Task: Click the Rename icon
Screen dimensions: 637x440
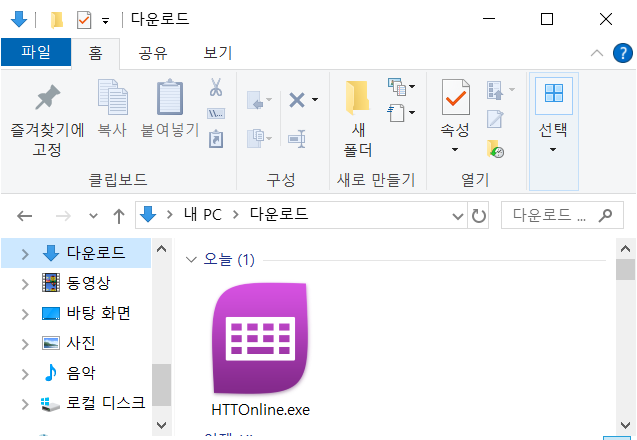Action: click(297, 139)
